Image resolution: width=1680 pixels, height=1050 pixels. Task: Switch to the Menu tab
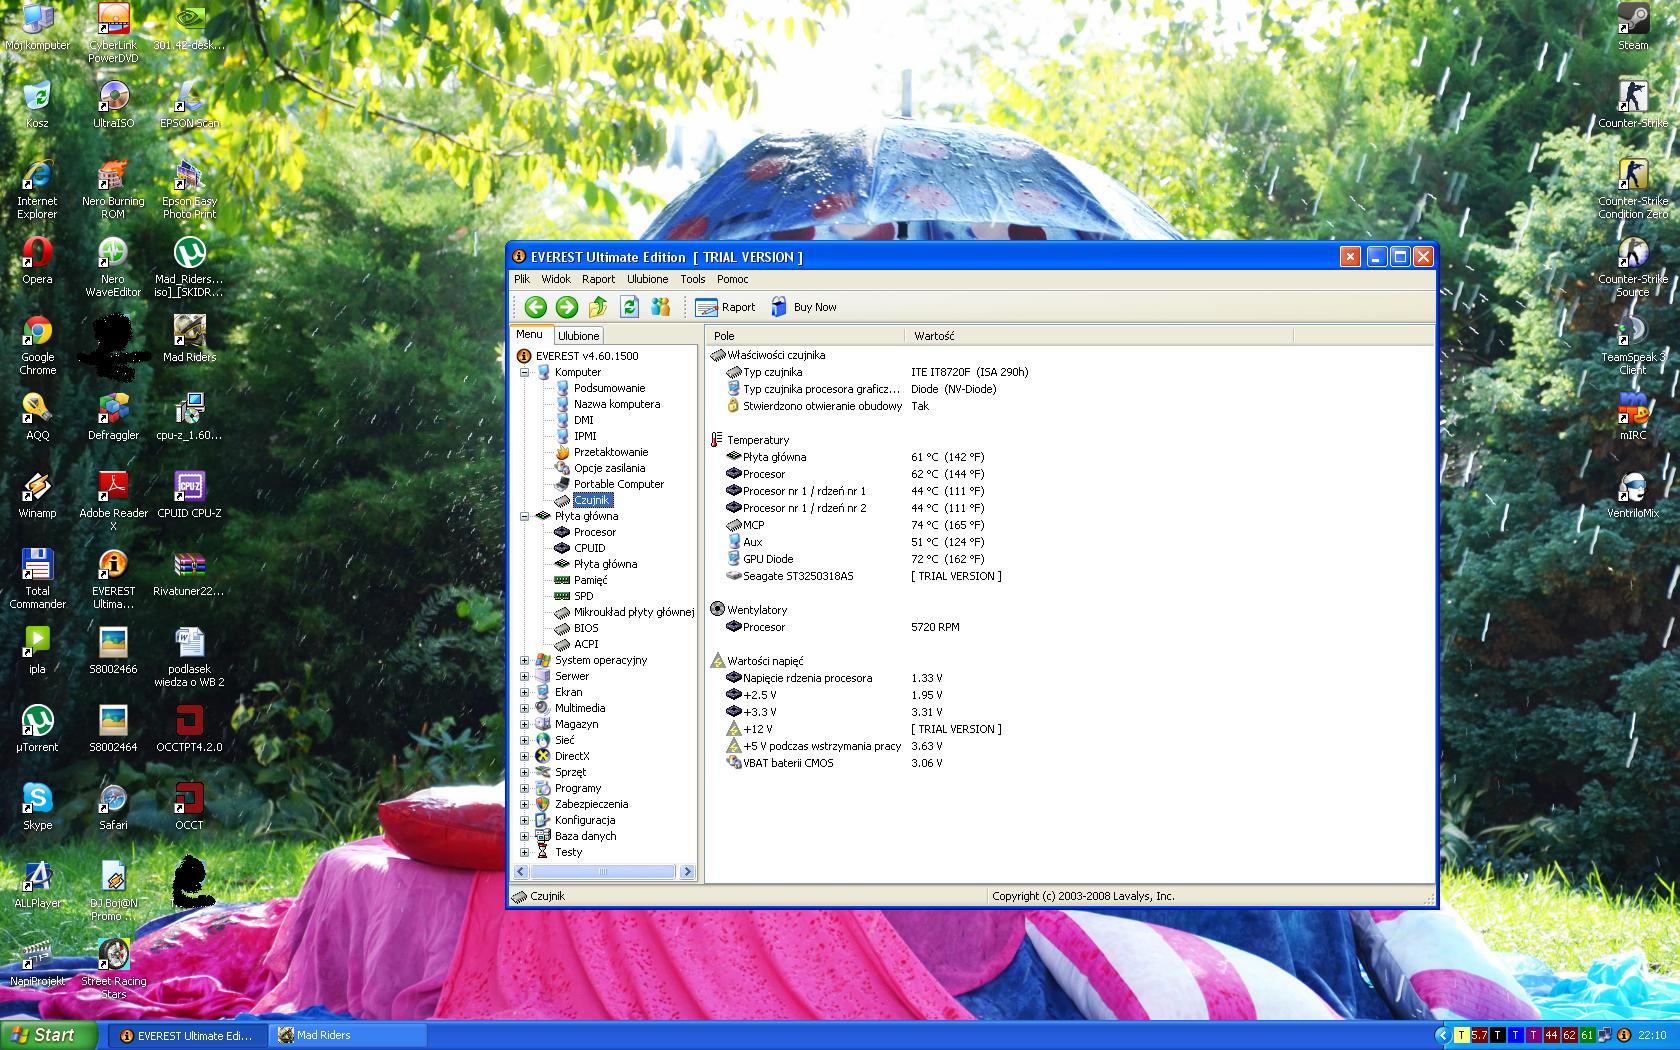click(530, 334)
